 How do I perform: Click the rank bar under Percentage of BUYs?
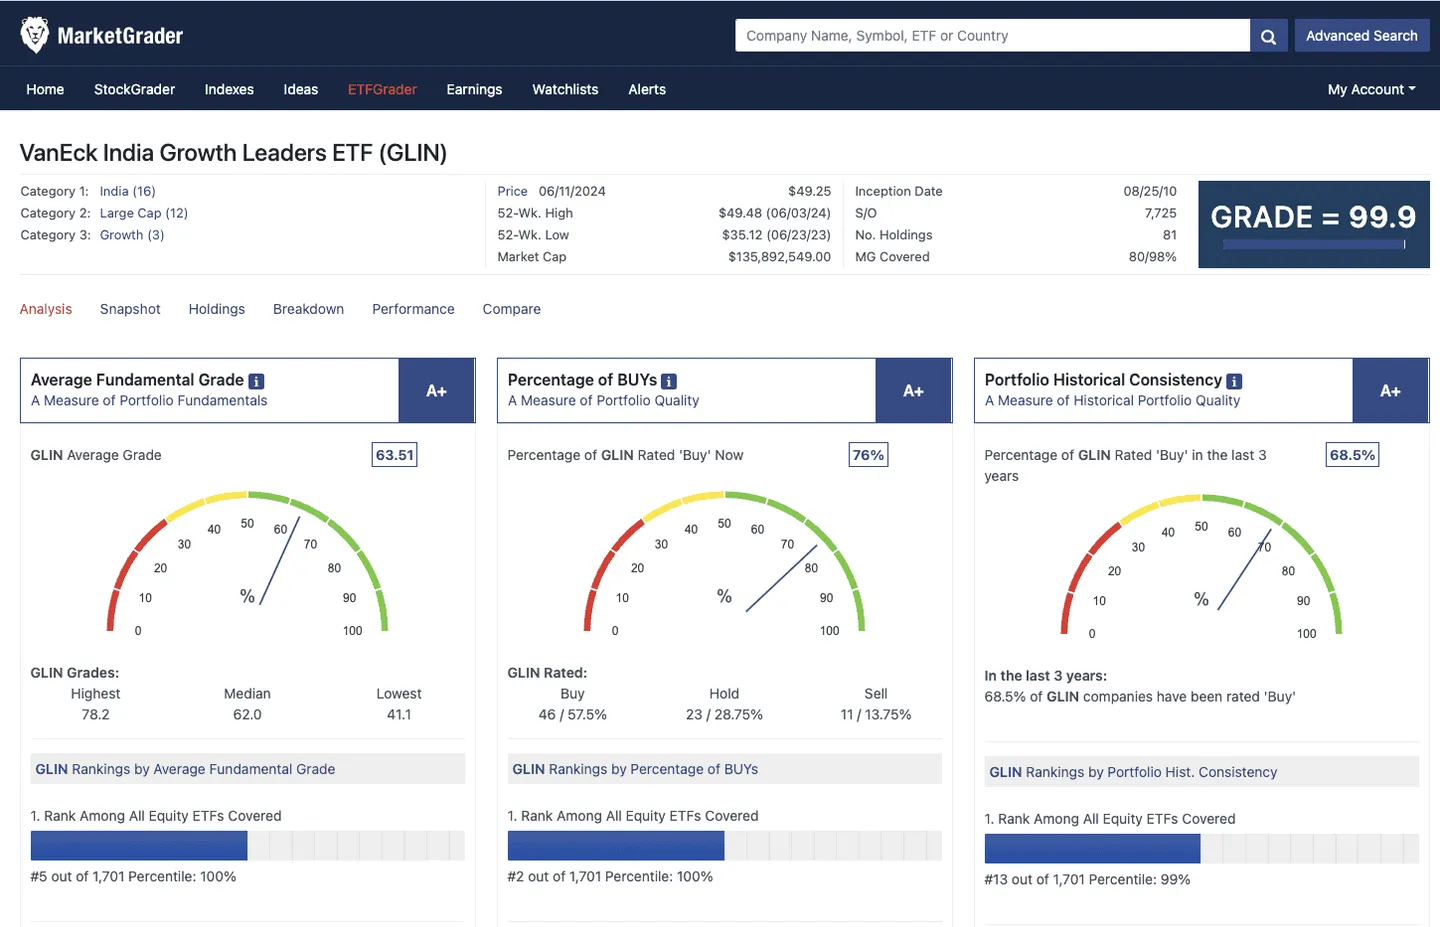(725, 845)
